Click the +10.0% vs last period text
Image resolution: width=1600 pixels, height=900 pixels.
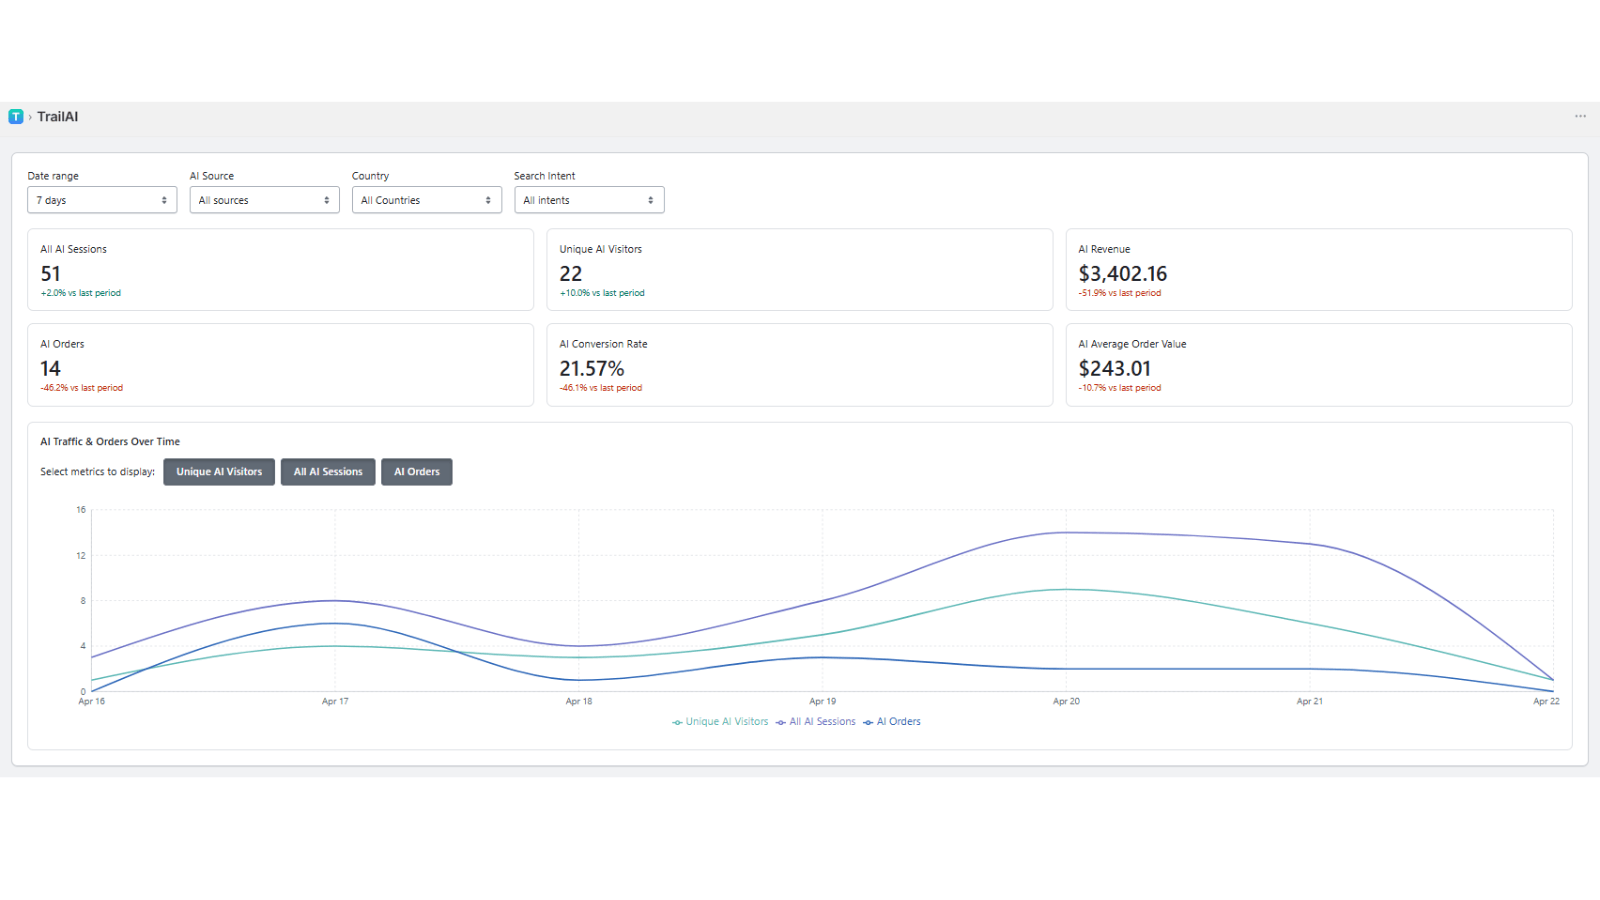[602, 293]
